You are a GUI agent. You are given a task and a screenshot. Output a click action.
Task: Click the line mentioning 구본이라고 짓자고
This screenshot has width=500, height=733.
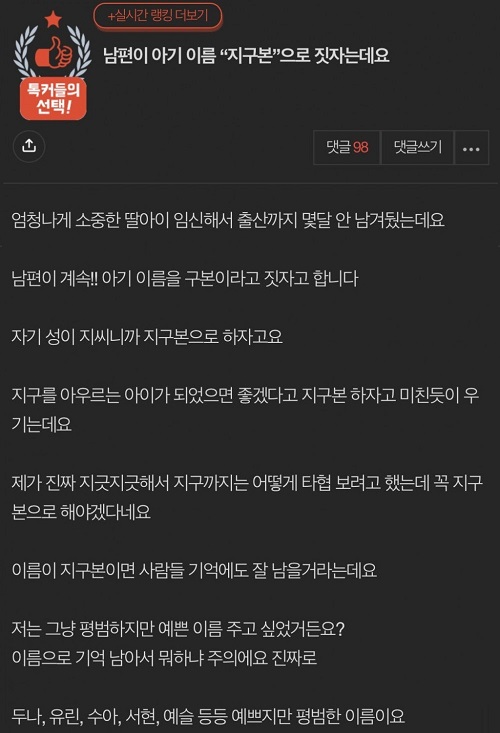point(185,278)
